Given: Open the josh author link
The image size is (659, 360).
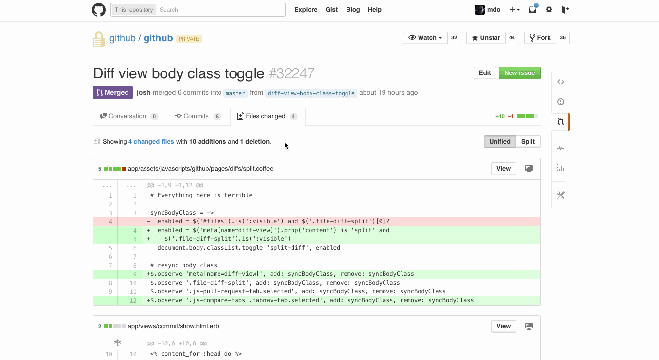Looking at the screenshot, I should pyautogui.click(x=143, y=93).
